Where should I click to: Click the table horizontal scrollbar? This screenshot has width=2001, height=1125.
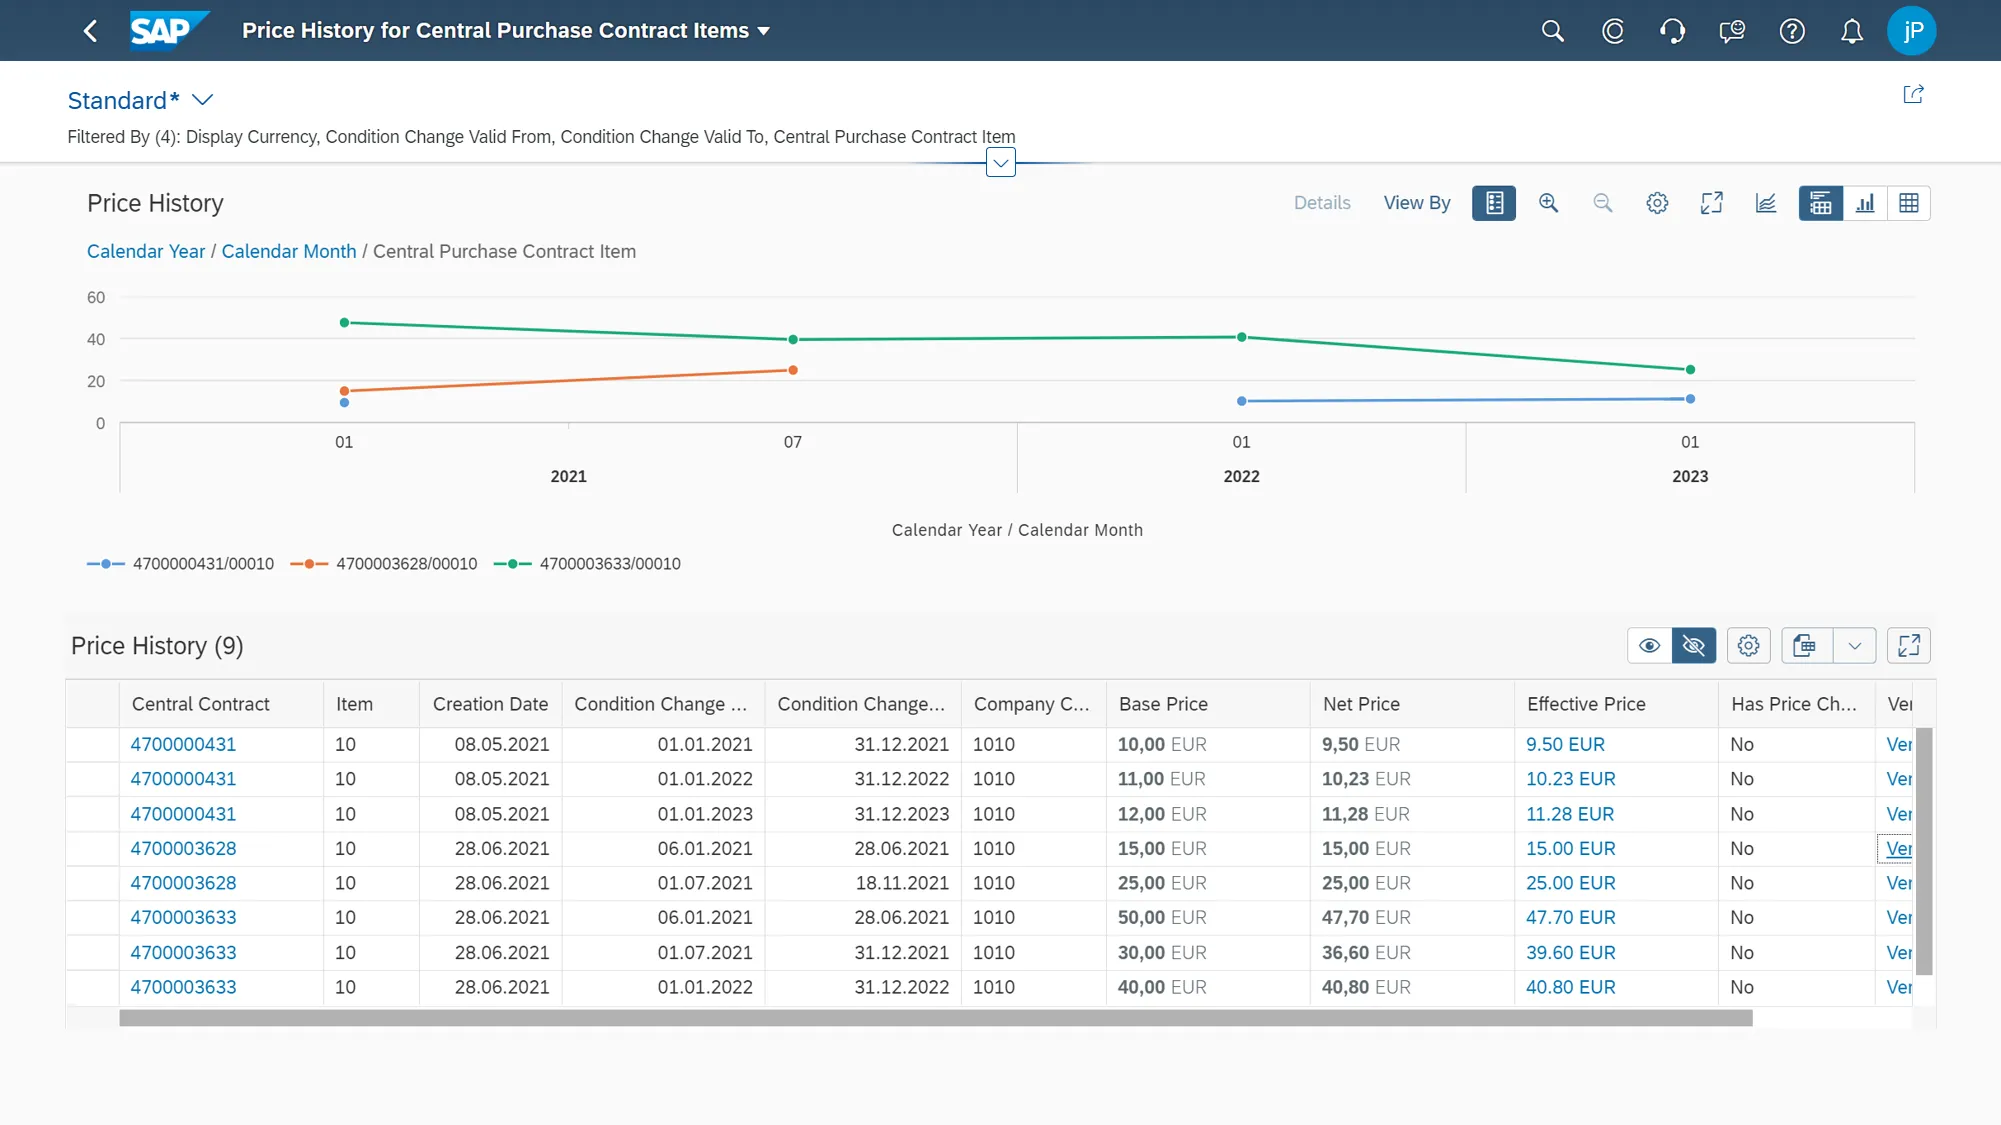tap(935, 1018)
